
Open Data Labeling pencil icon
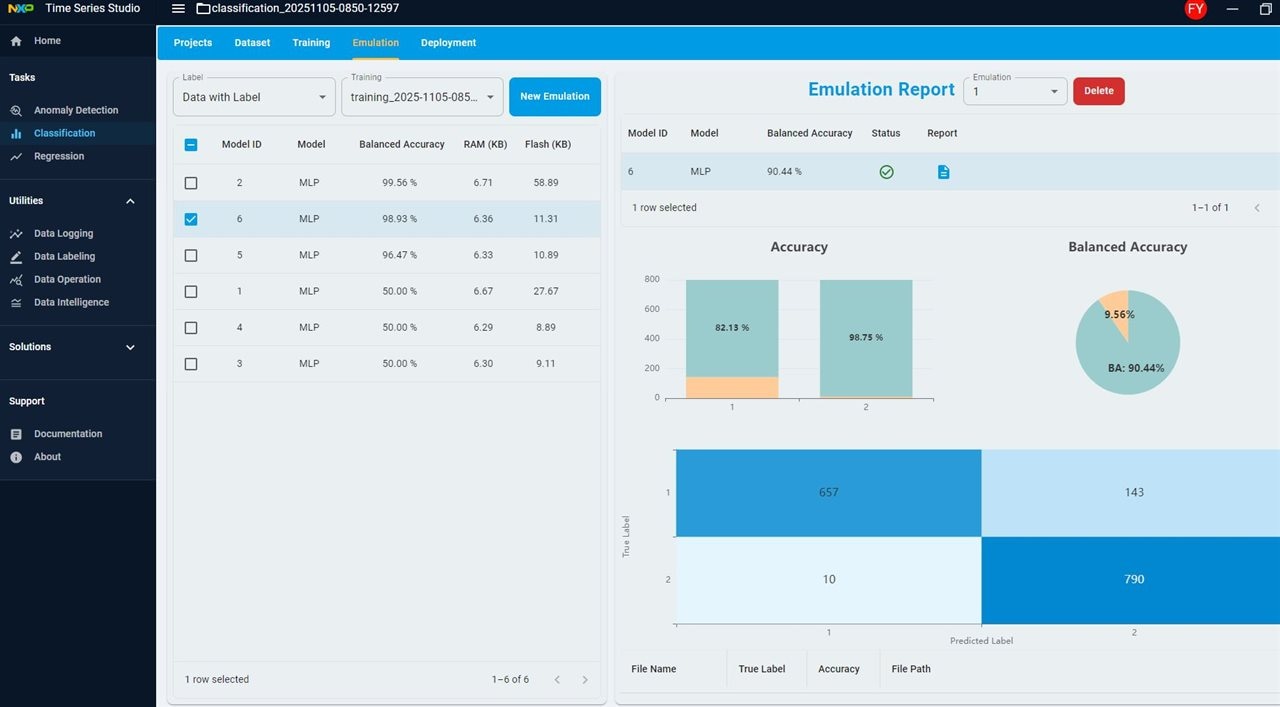tap(16, 257)
